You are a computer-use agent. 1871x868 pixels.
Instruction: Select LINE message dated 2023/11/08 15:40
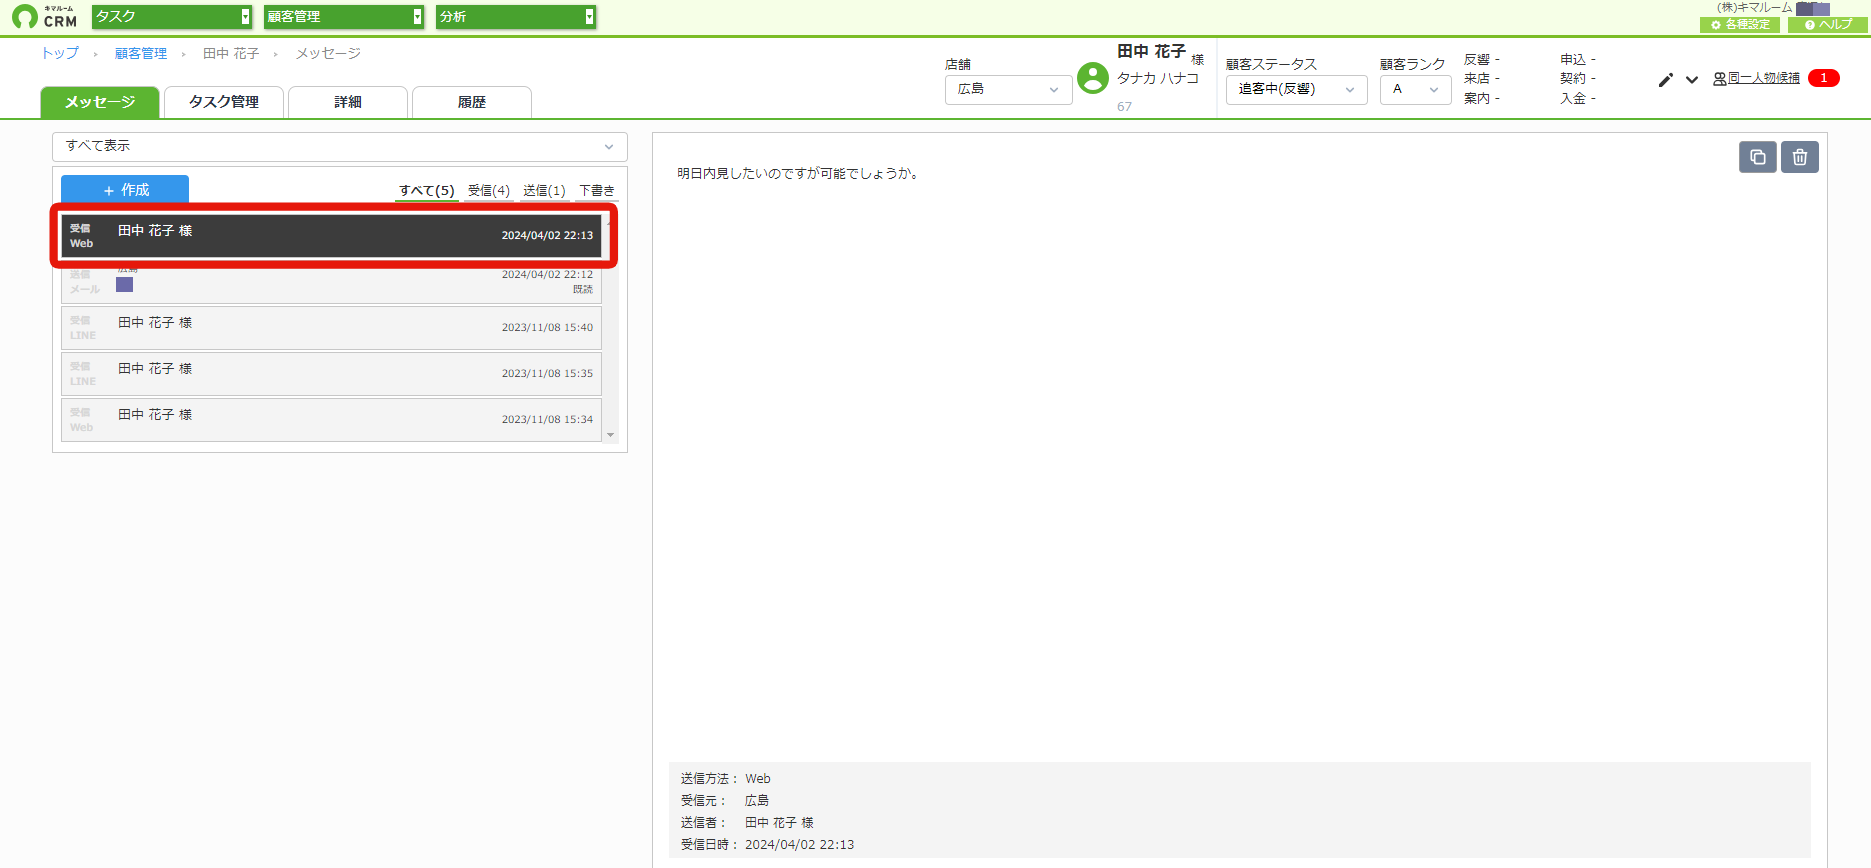coord(331,328)
